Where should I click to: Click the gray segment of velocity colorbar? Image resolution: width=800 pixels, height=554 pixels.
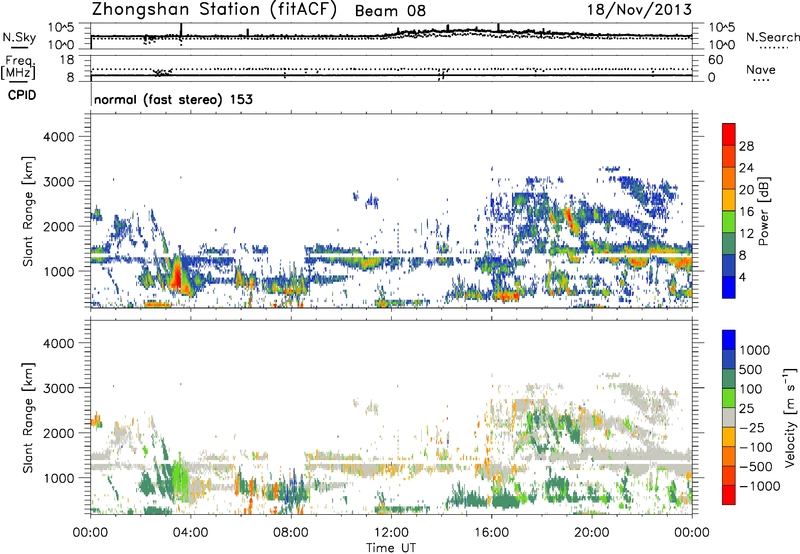(729, 417)
